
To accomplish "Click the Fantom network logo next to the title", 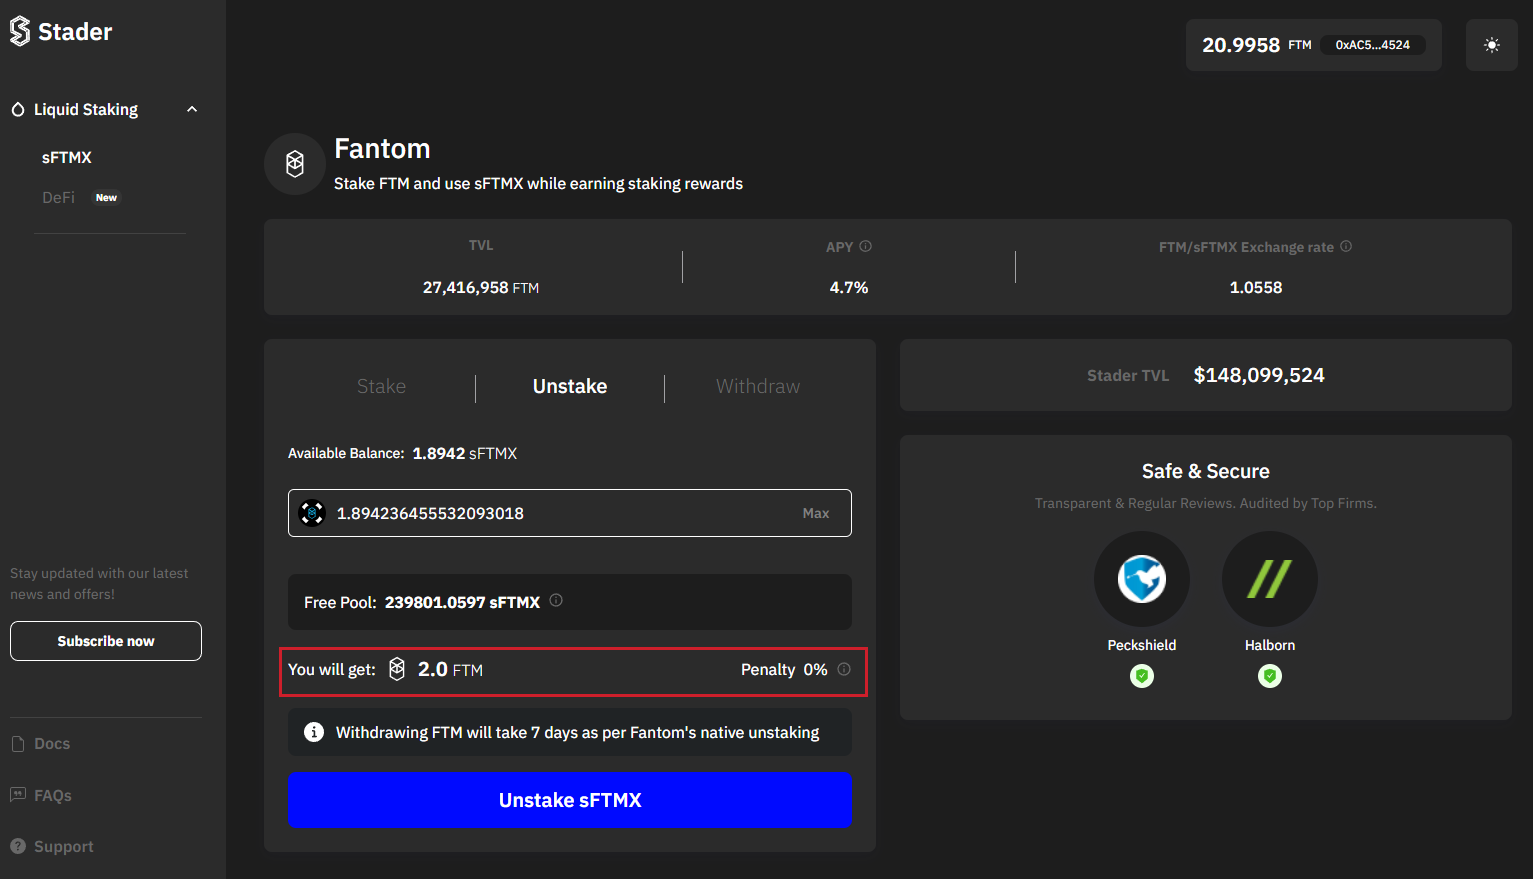I will [294, 163].
